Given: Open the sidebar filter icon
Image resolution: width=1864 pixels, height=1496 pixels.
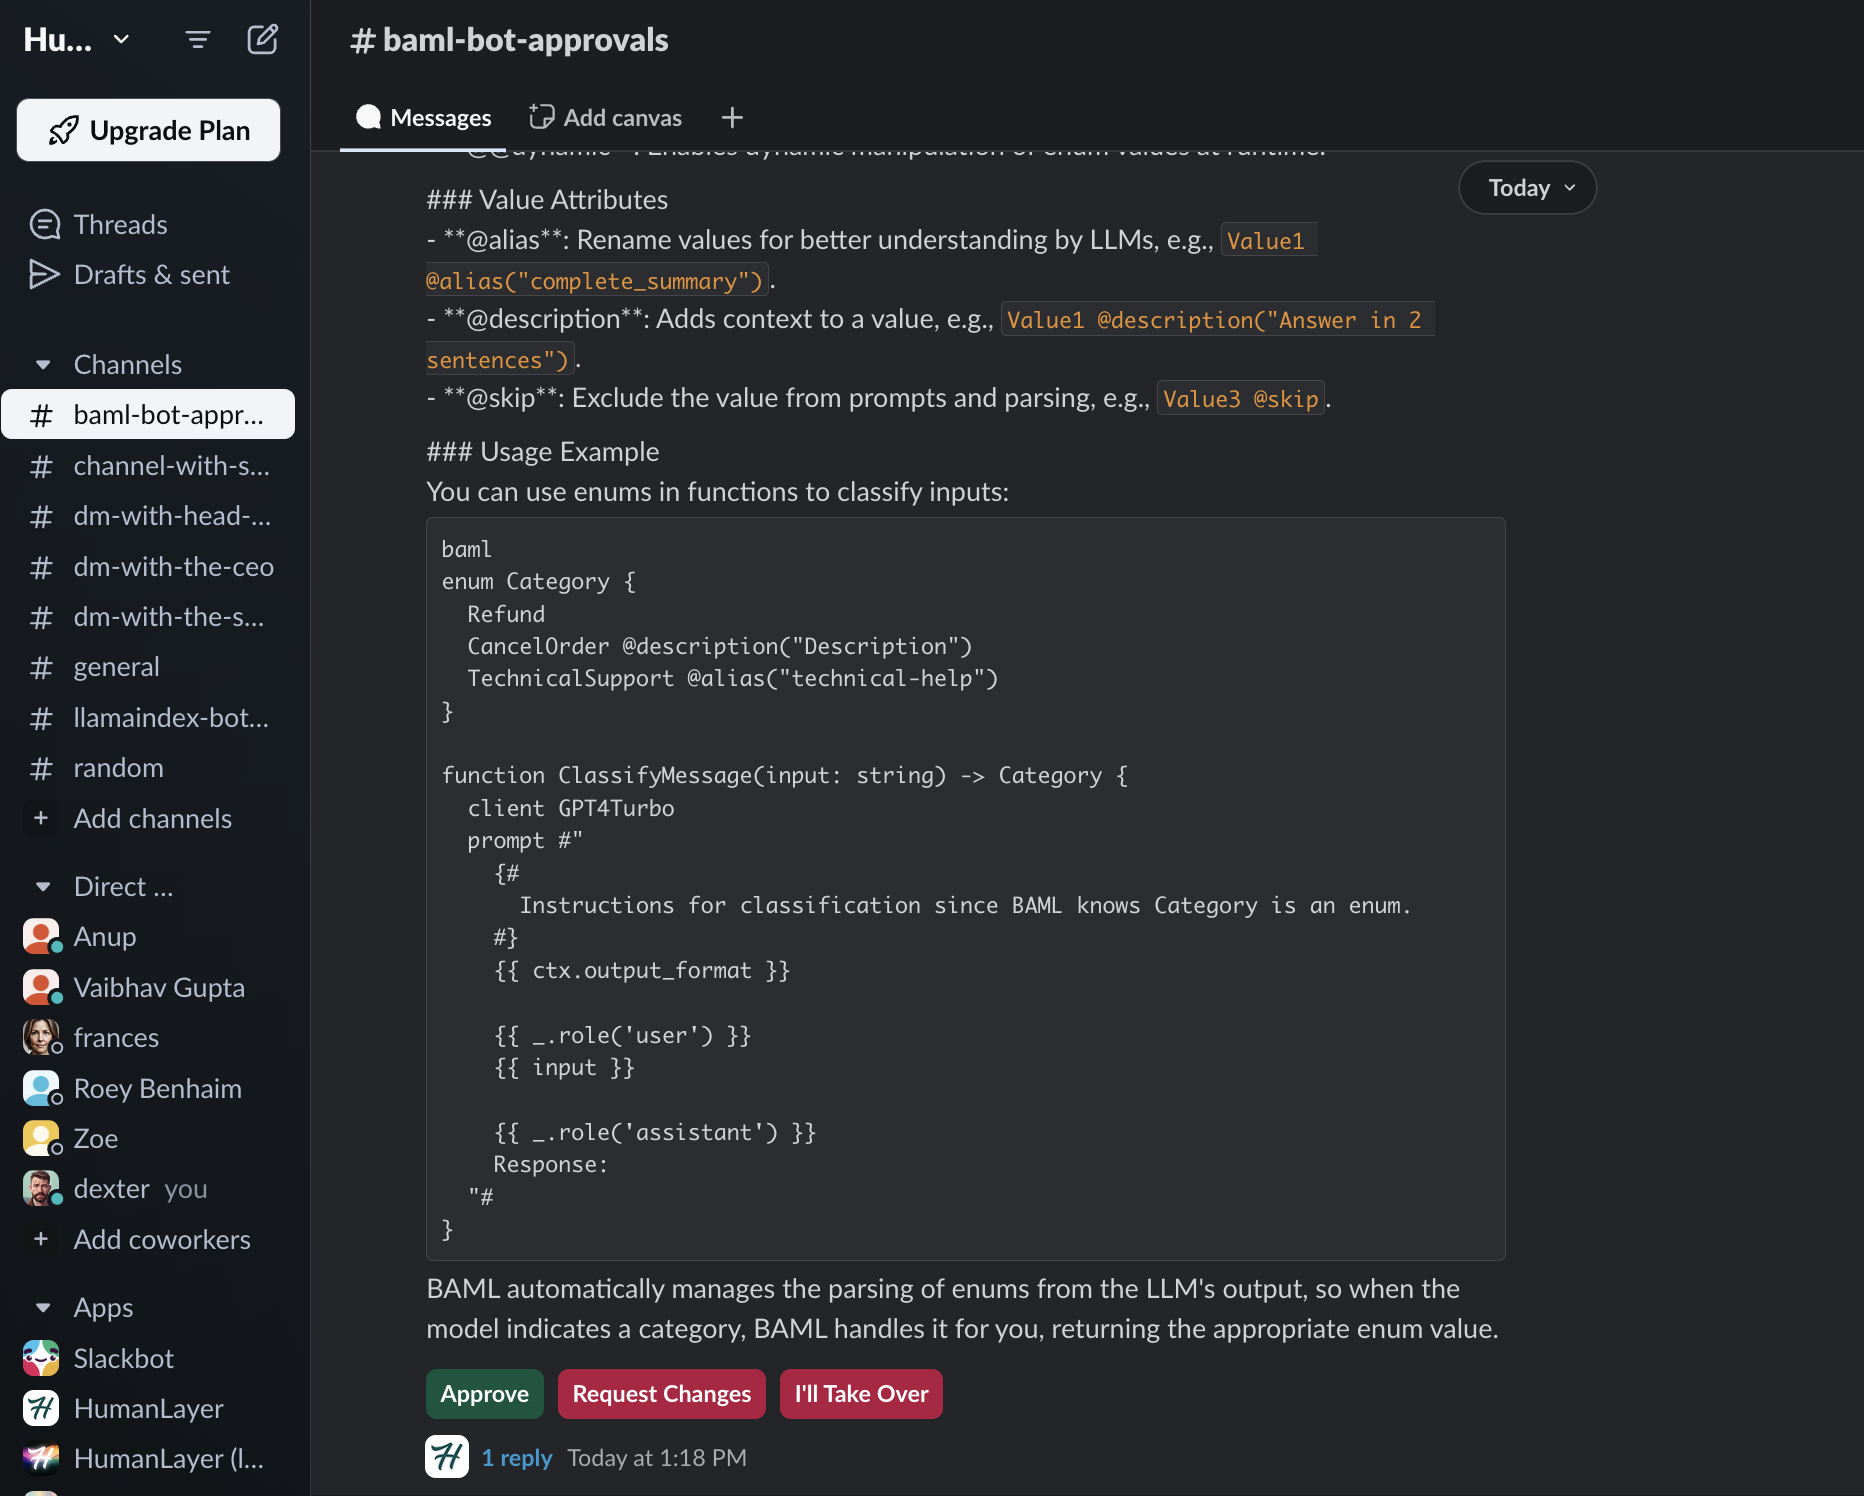Looking at the screenshot, I should click(198, 40).
